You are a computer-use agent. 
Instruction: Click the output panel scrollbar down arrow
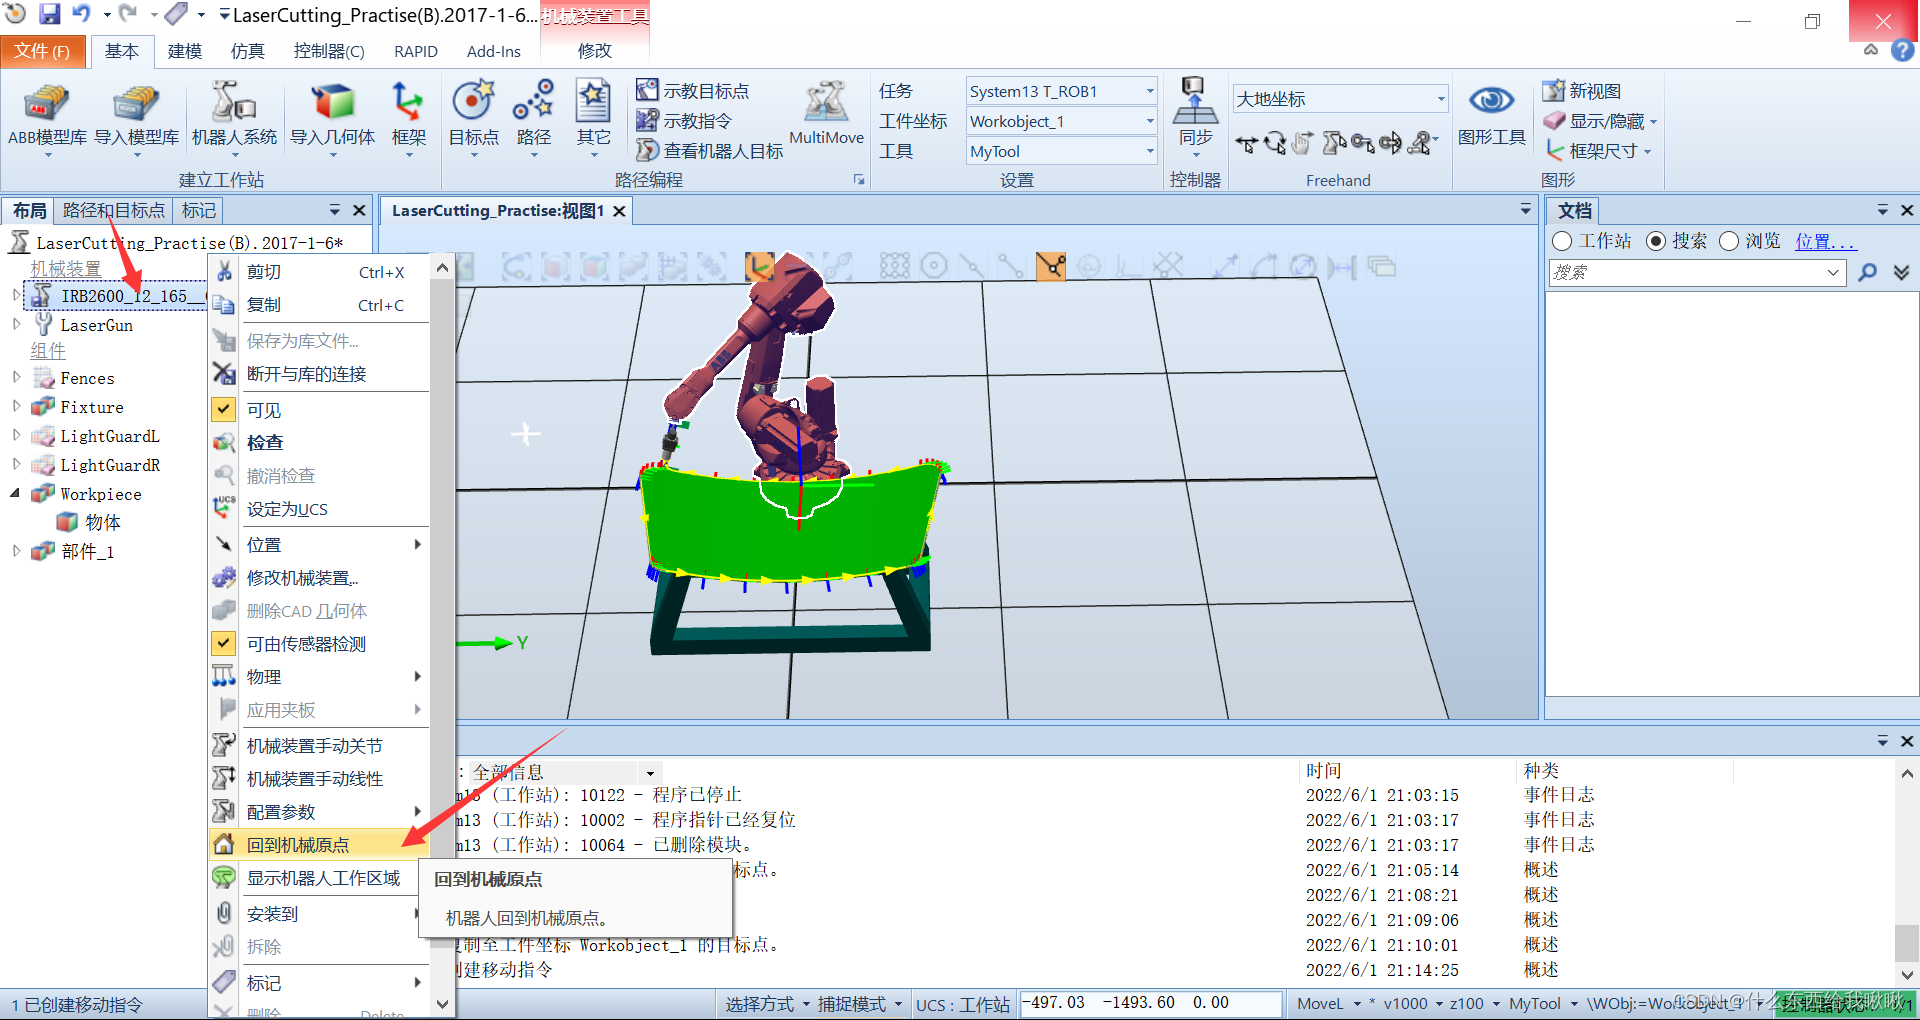point(1907,975)
